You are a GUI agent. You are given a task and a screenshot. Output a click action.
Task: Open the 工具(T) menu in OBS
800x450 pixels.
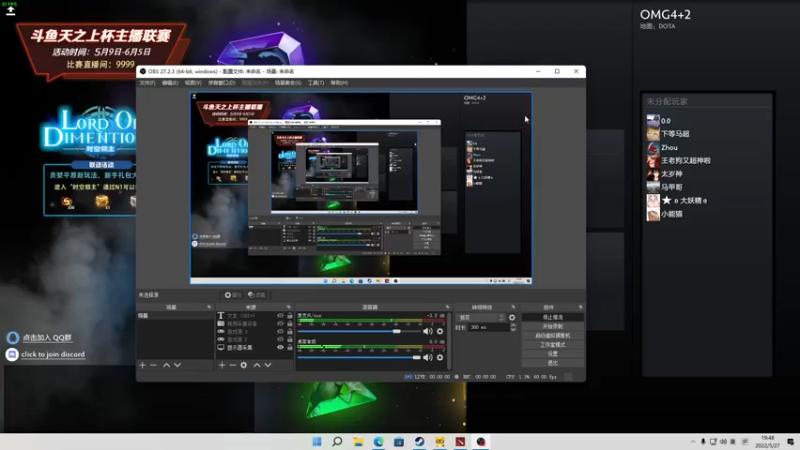point(316,83)
